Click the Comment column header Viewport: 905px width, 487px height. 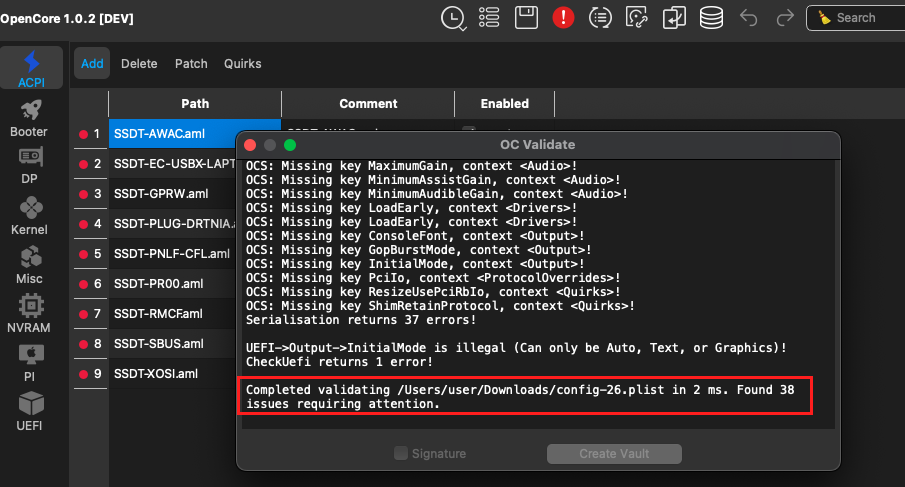[x=368, y=104]
